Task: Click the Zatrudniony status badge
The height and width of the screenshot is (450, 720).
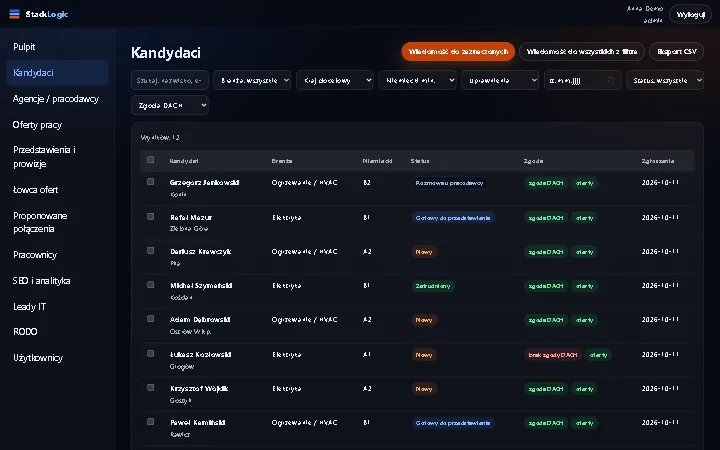Action: [433, 286]
